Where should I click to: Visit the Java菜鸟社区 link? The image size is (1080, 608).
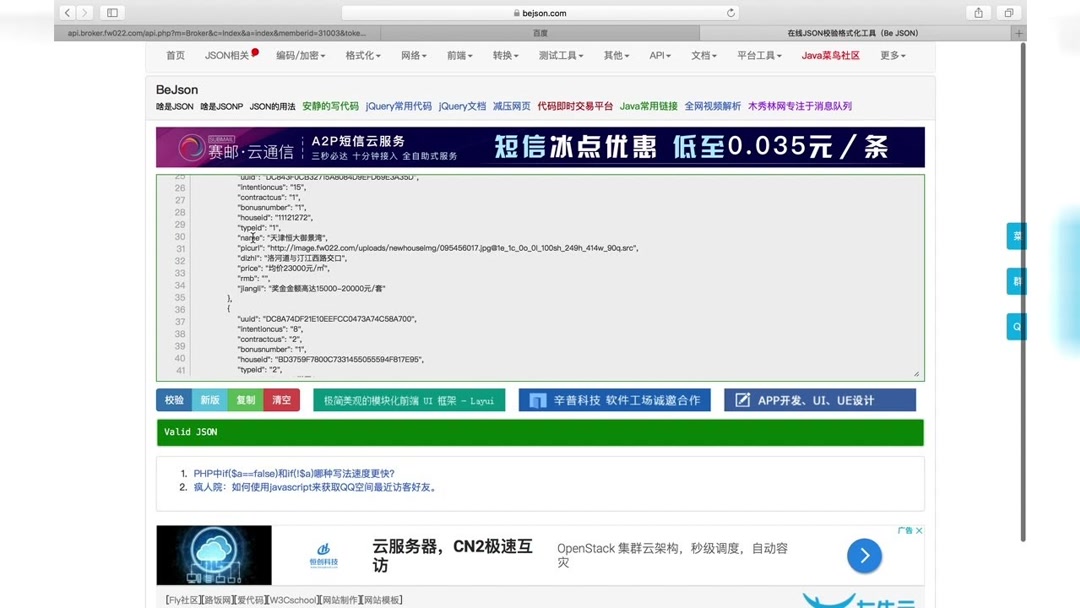(830, 55)
